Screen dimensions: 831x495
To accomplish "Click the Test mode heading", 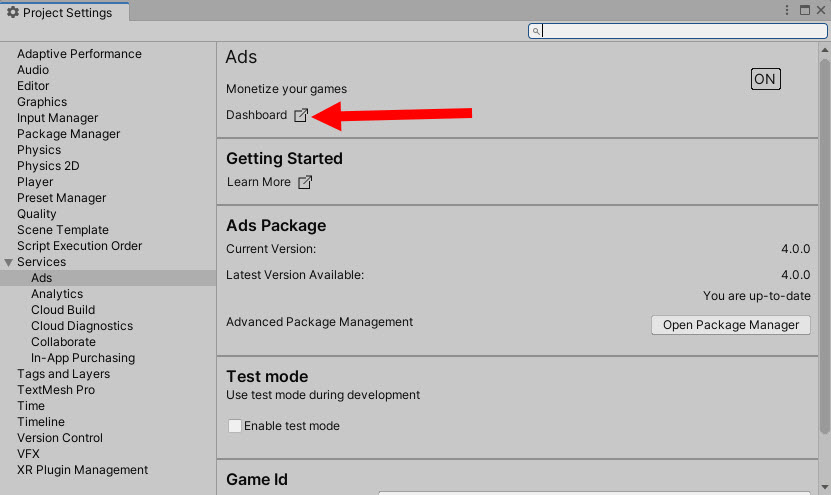I will [x=267, y=376].
